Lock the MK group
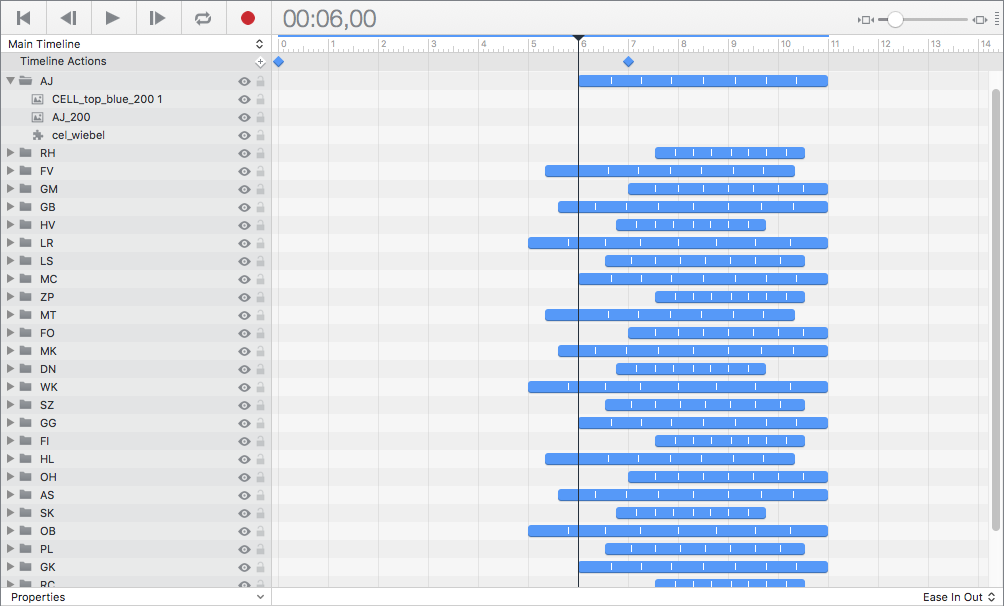1004x606 pixels. point(261,351)
